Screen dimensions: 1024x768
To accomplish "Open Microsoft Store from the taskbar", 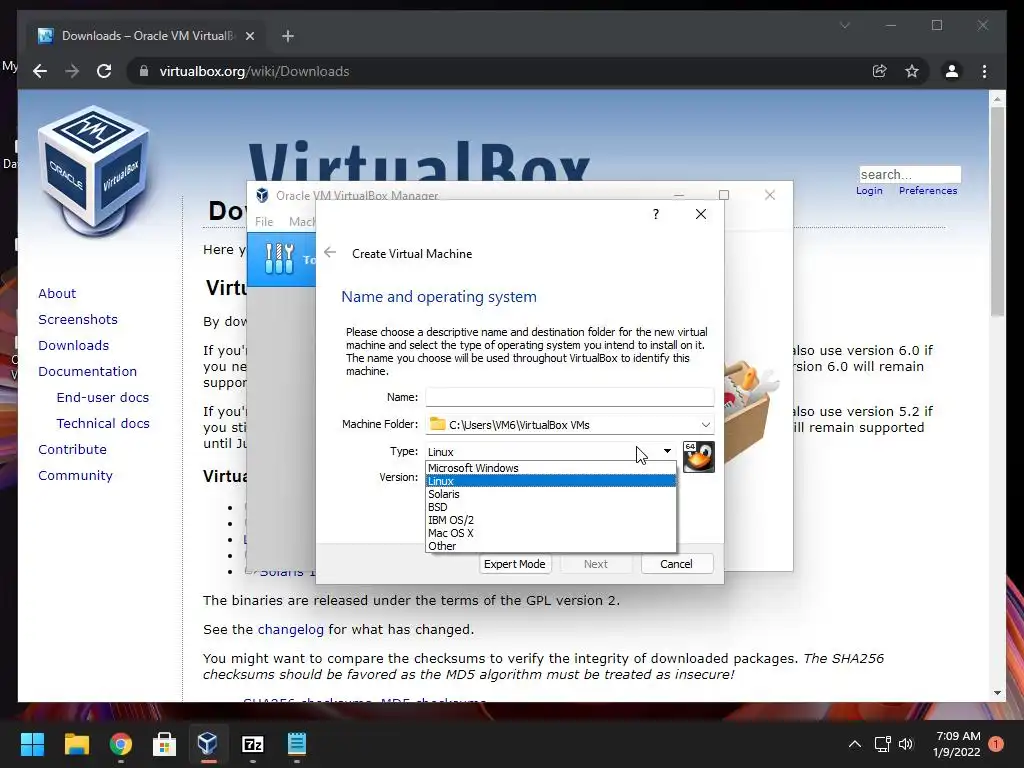I will [165, 744].
